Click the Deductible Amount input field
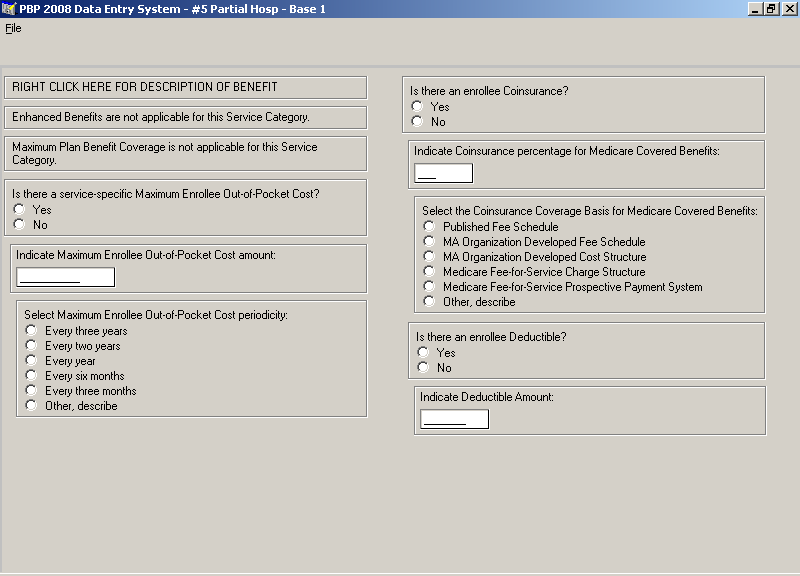This screenshot has width=800, height=576. pyautogui.click(x=455, y=419)
